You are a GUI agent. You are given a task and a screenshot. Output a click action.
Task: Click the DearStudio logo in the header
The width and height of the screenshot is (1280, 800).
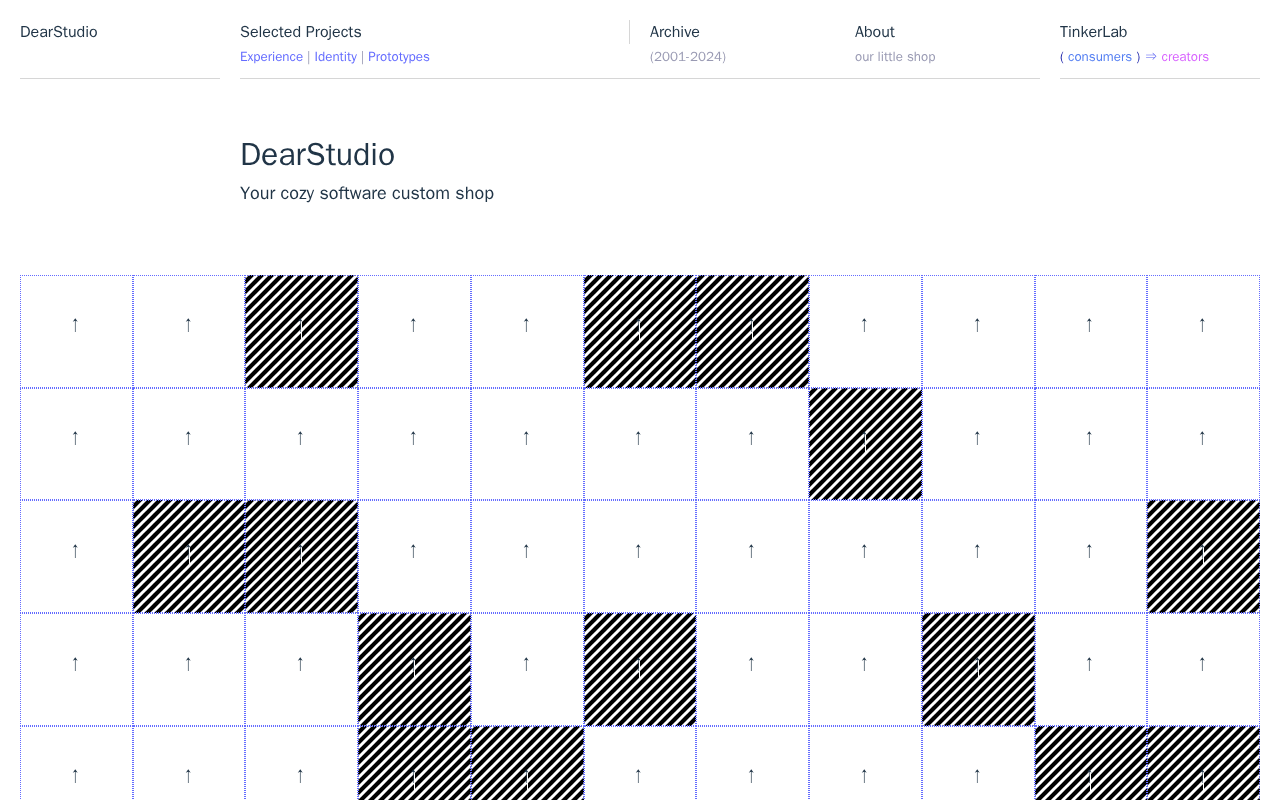point(59,32)
